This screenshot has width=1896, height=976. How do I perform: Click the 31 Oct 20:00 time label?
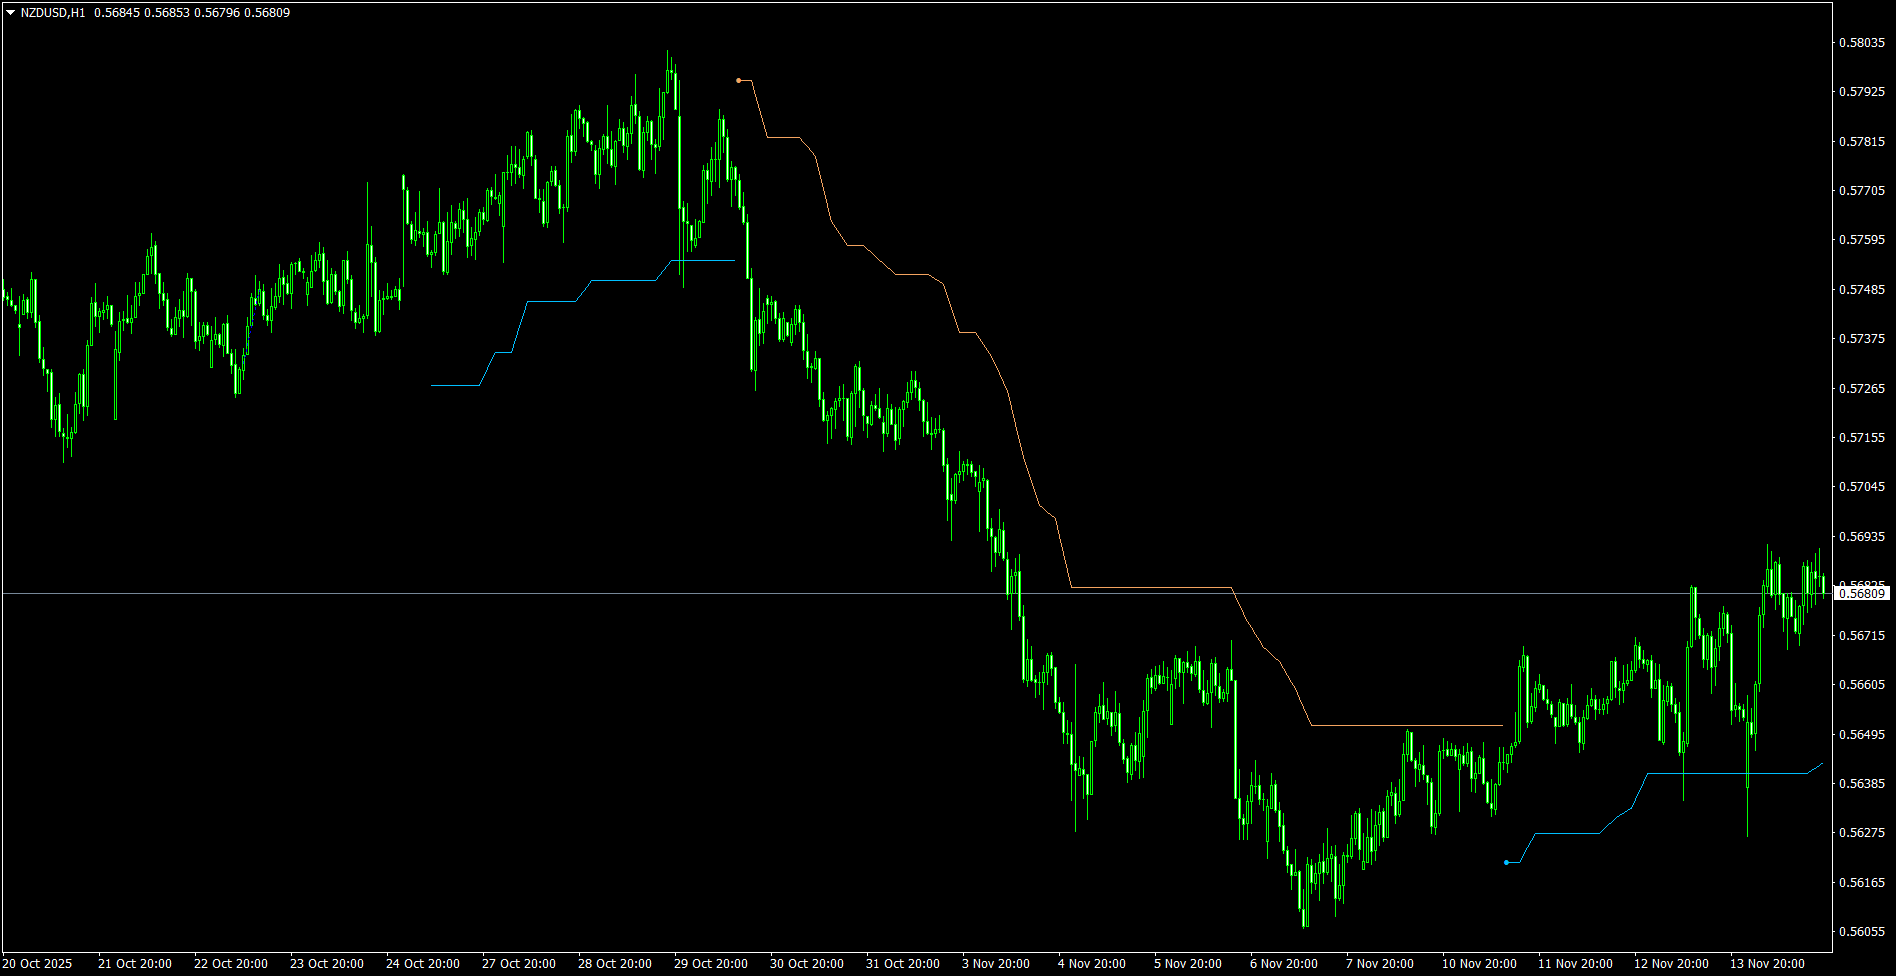pos(903,964)
